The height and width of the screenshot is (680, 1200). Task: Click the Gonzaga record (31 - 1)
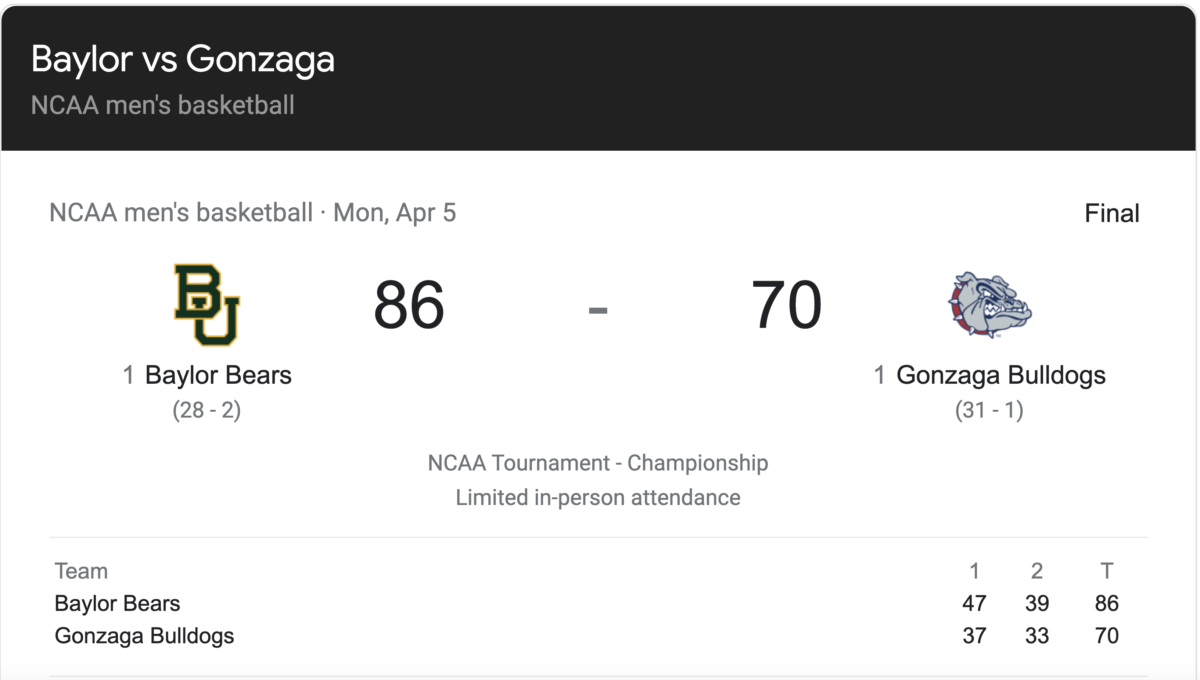pos(989,410)
